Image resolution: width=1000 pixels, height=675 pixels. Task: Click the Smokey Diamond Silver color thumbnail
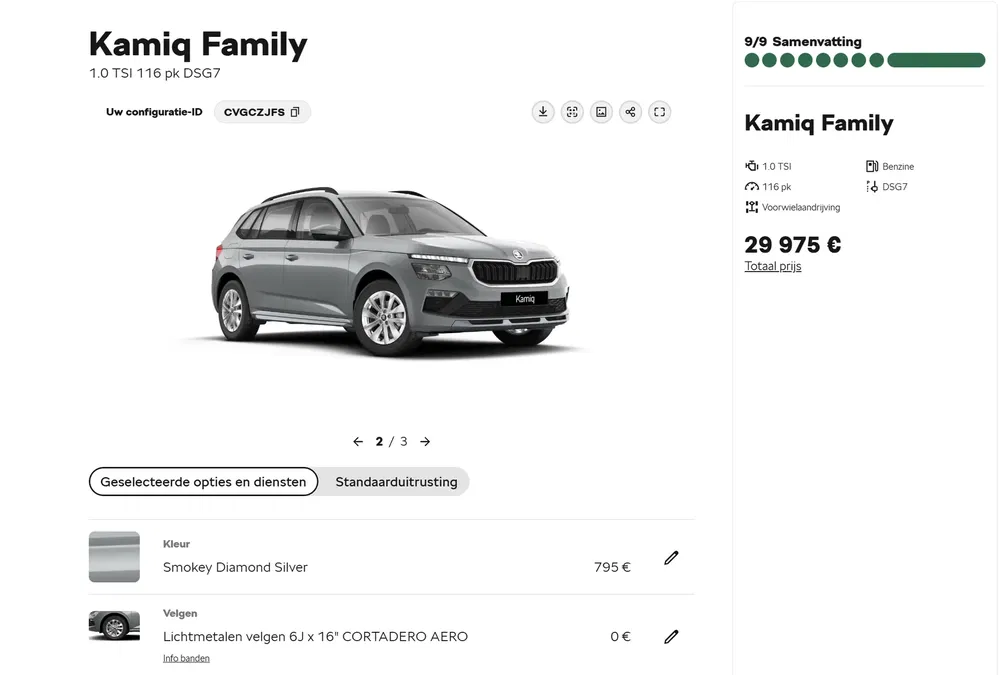[x=114, y=556]
